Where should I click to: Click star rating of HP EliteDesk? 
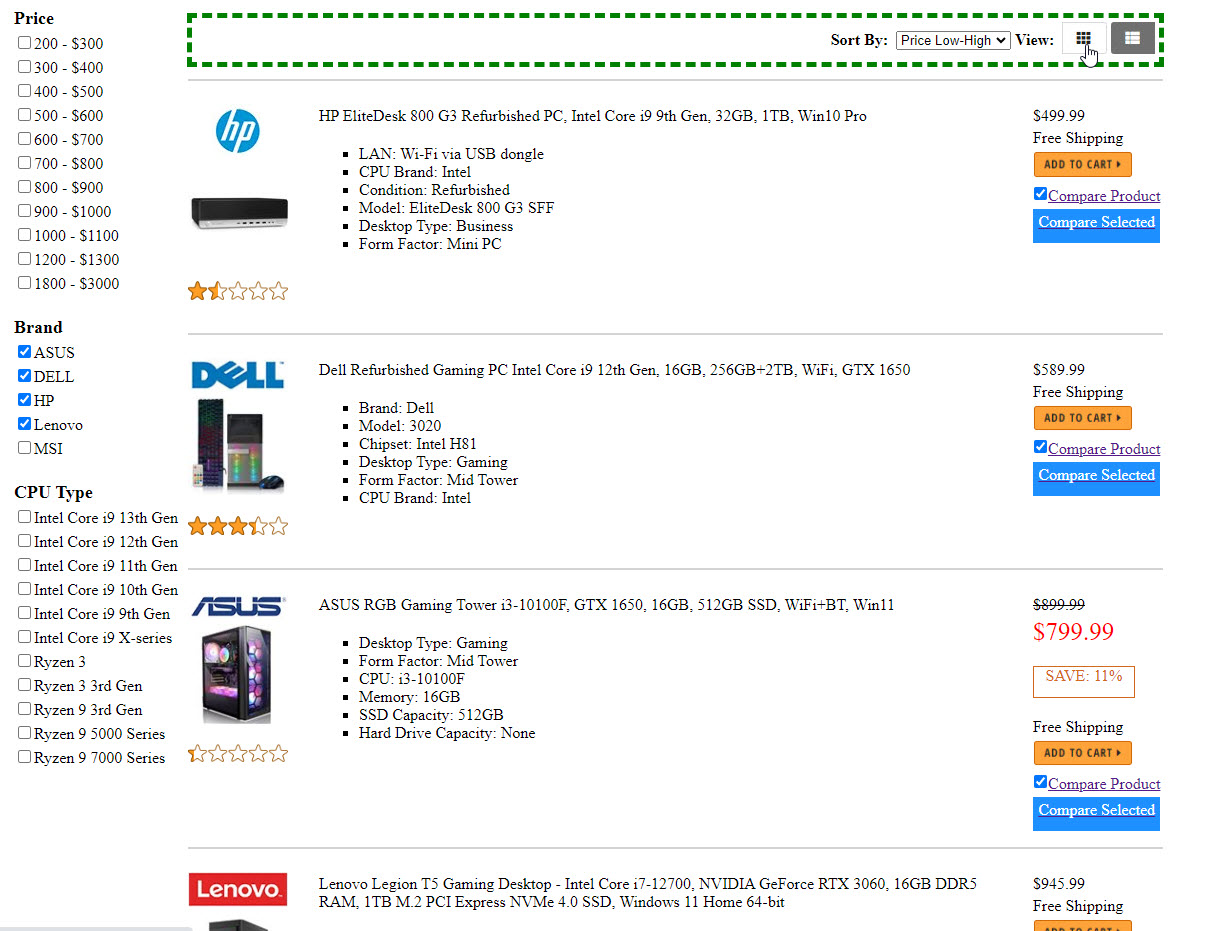point(238,292)
